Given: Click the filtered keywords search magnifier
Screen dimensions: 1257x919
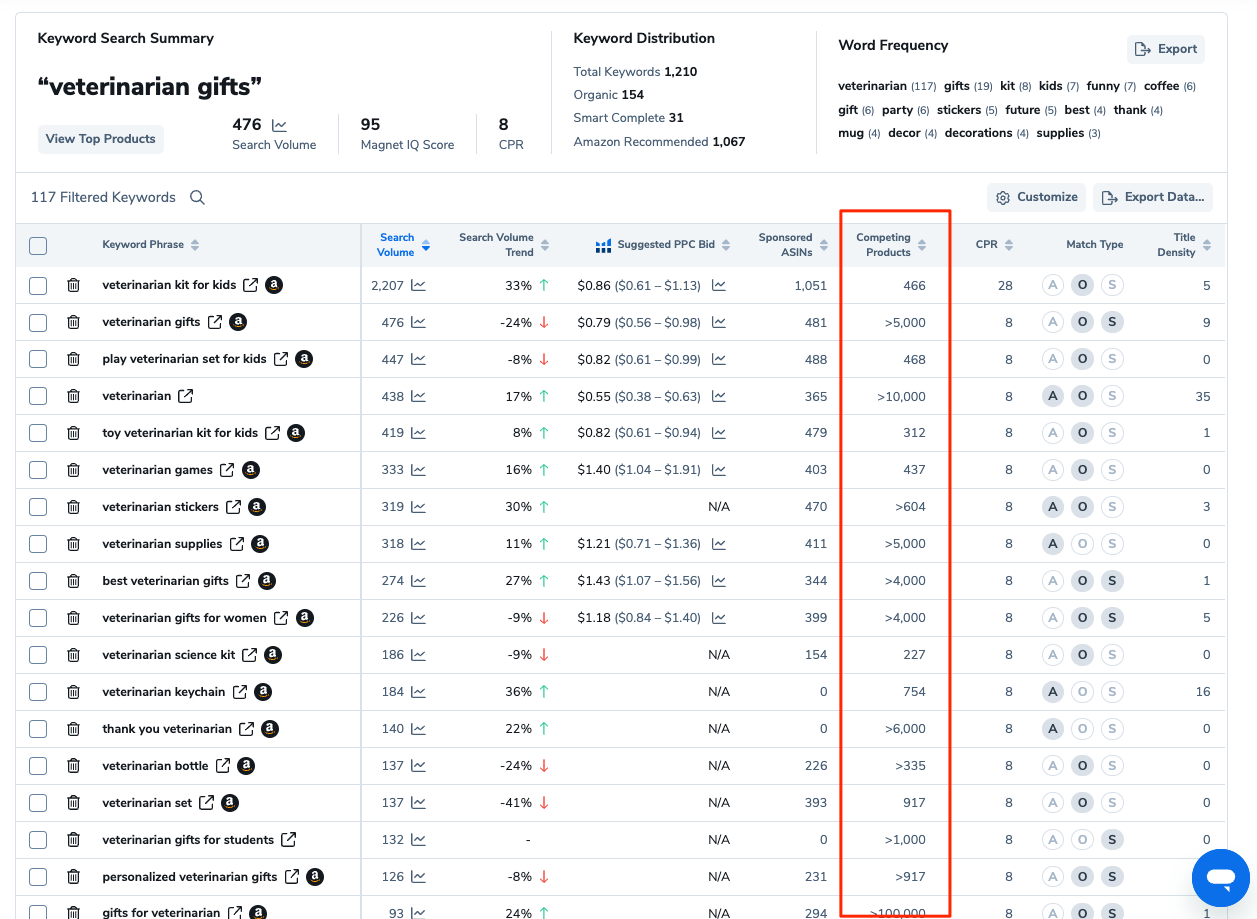Looking at the screenshot, I should 197,198.
